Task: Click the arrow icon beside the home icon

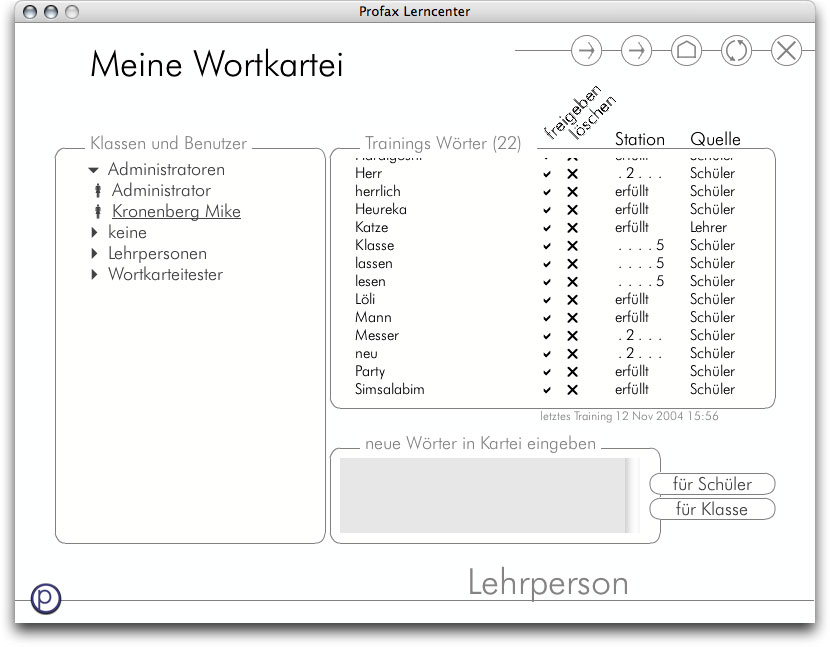Action: click(636, 51)
